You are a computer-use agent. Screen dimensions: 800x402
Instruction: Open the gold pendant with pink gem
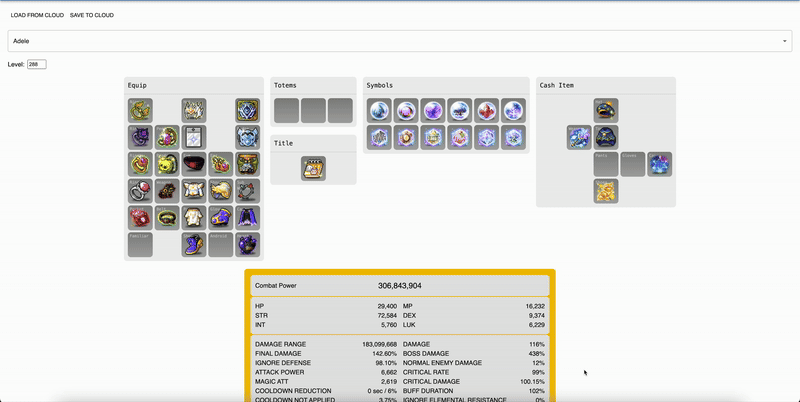167,138
